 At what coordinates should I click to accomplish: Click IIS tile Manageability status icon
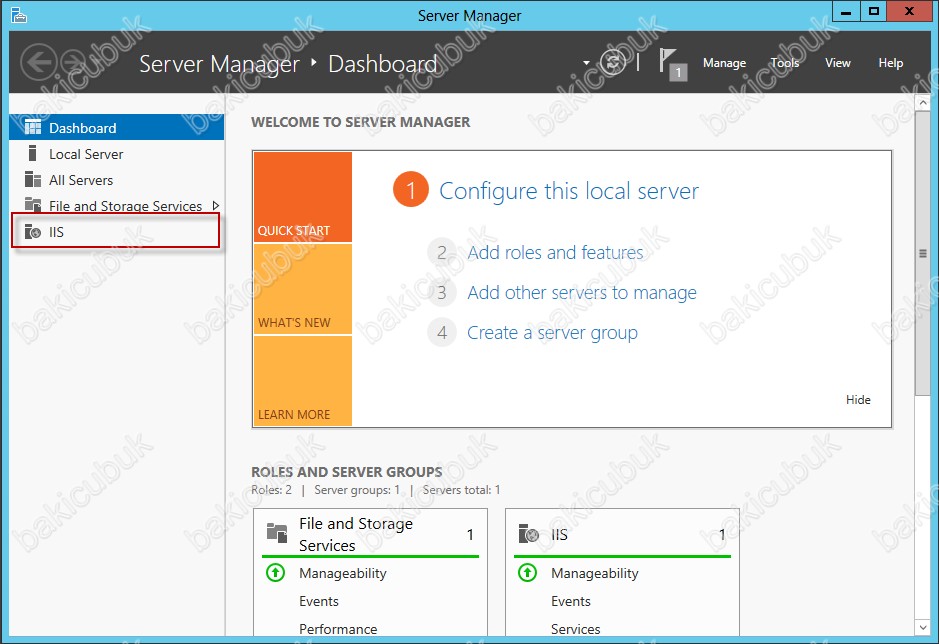point(528,573)
